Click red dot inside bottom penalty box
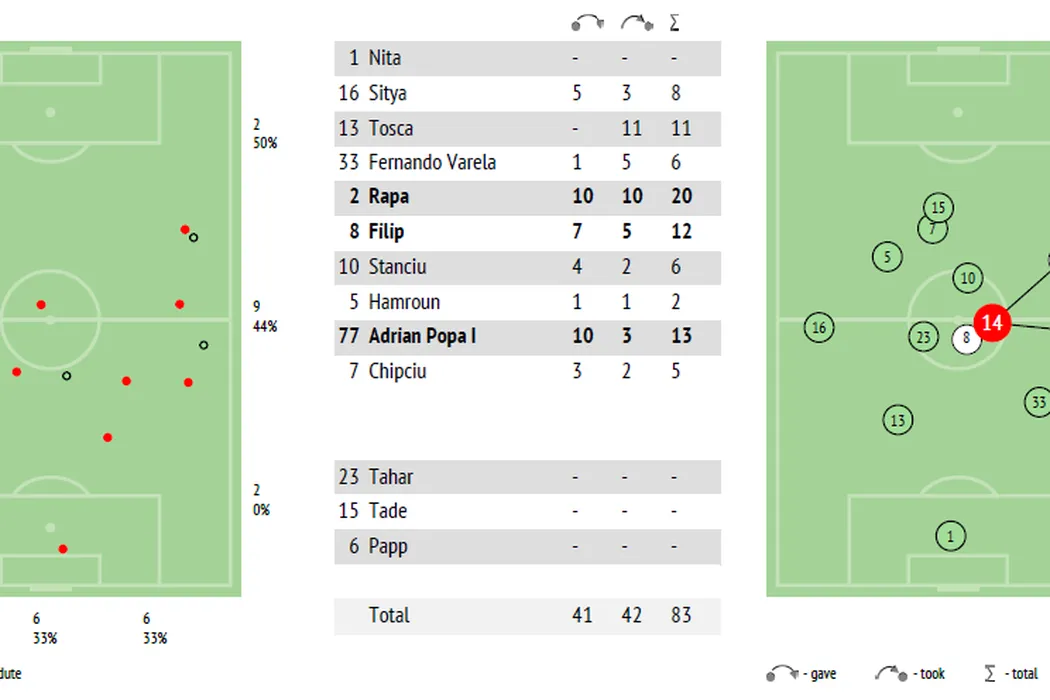The width and height of the screenshot is (1050, 700). (x=63, y=548)
